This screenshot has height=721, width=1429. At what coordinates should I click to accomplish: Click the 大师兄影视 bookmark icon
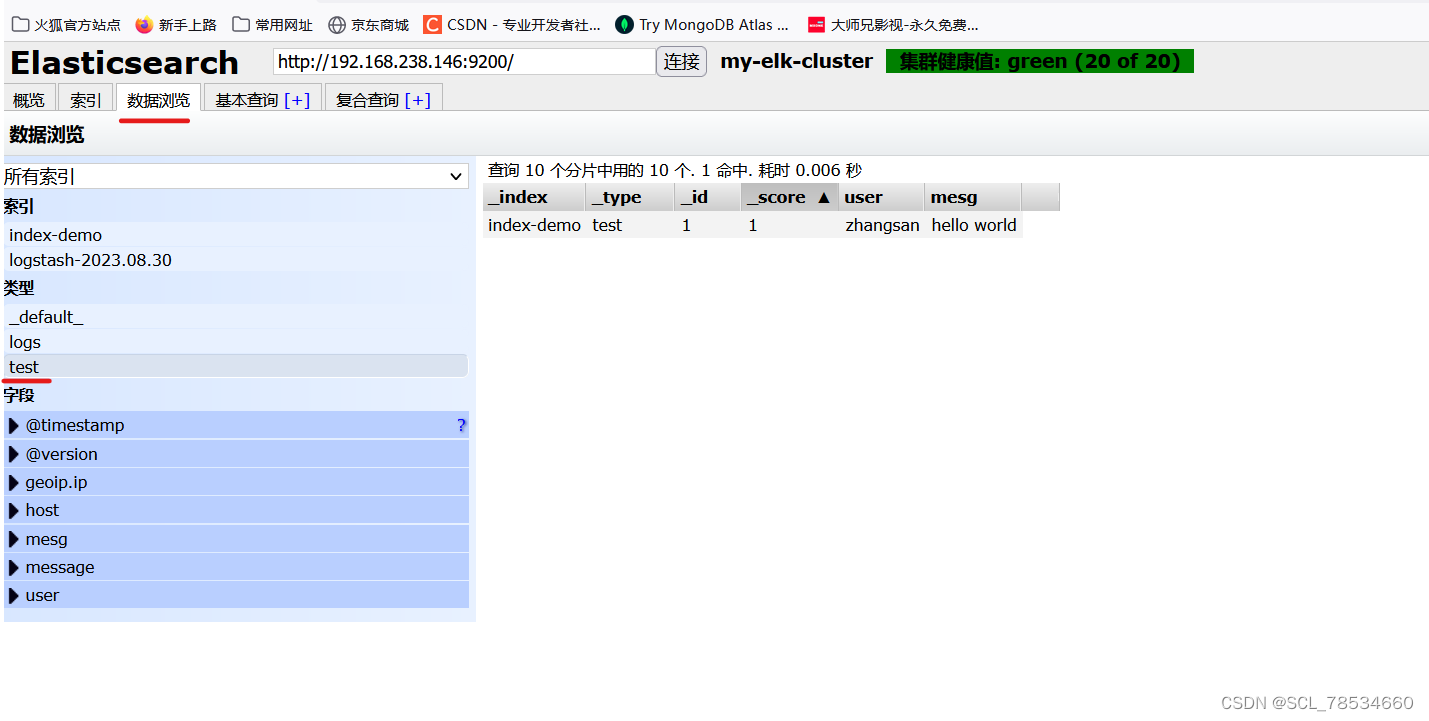point(816,25)
